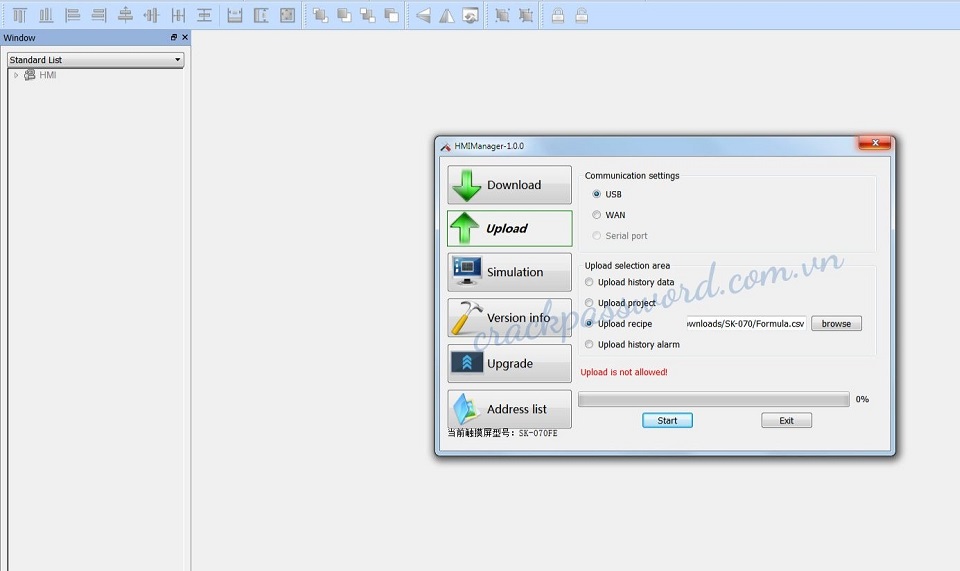Choose the Upload project radio button
The image size is (960, 571).
pyautogui.click(x=589, y=303)
